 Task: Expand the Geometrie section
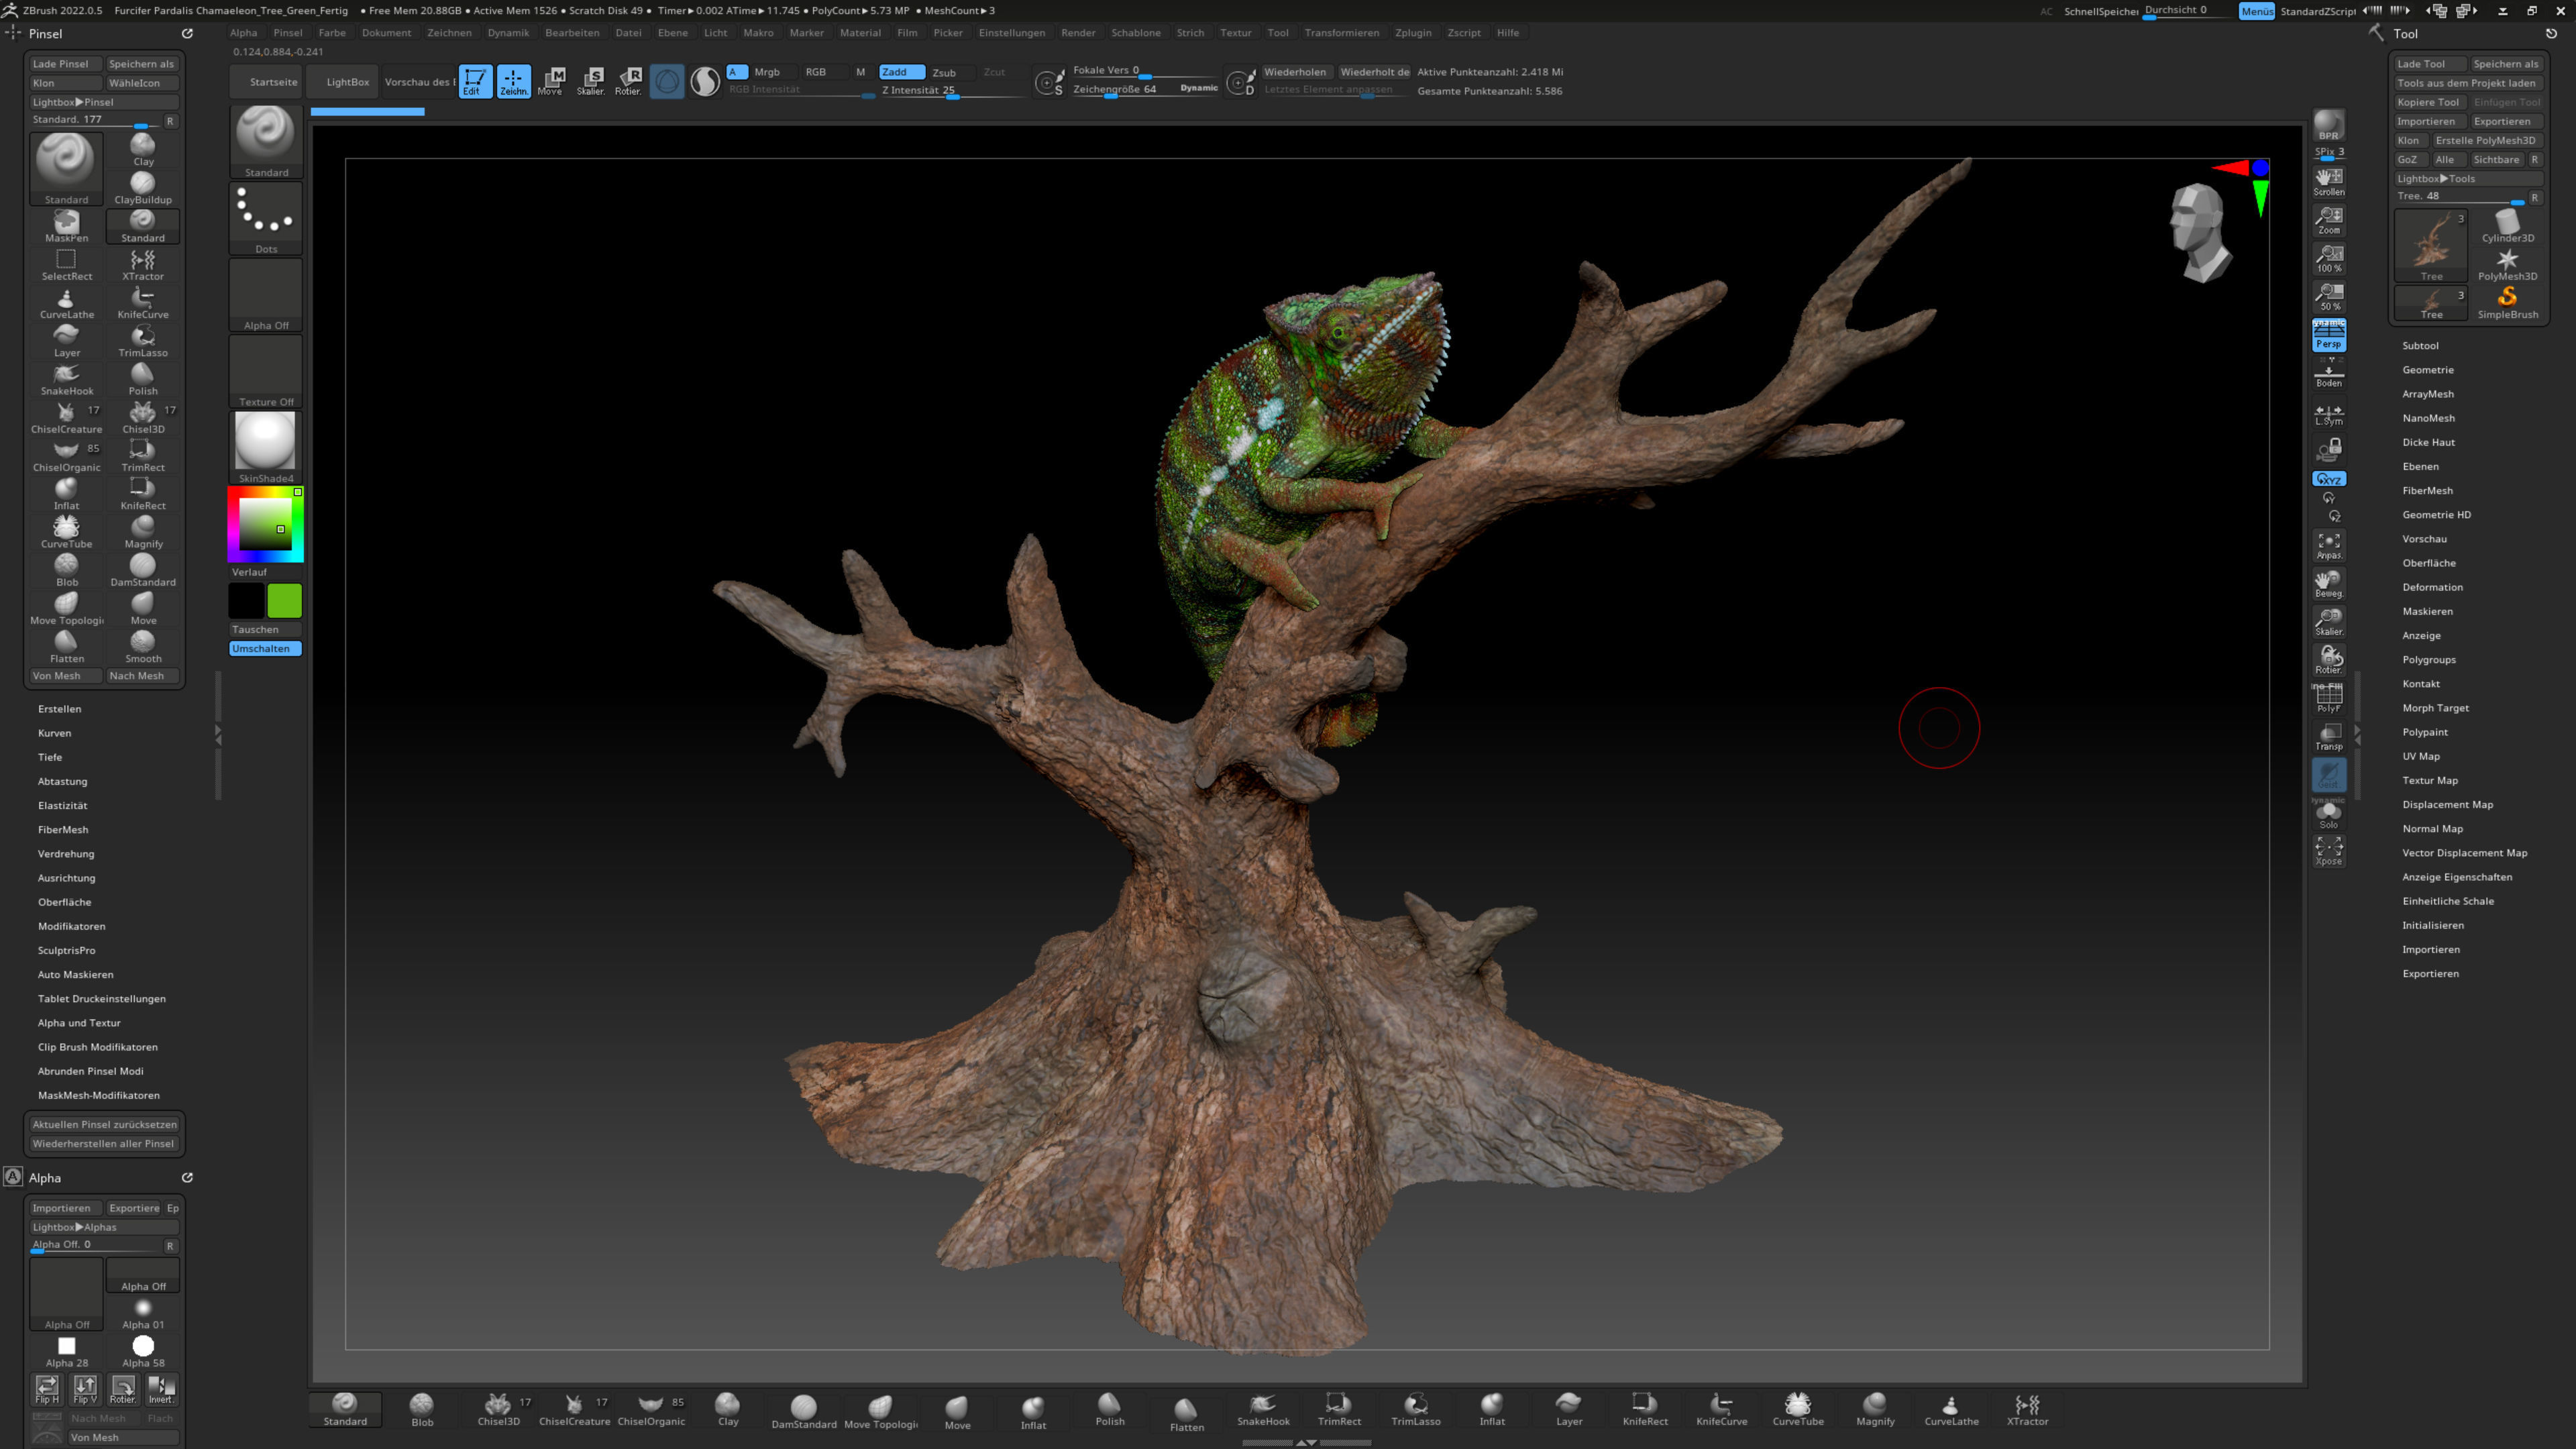[2428, 369]
